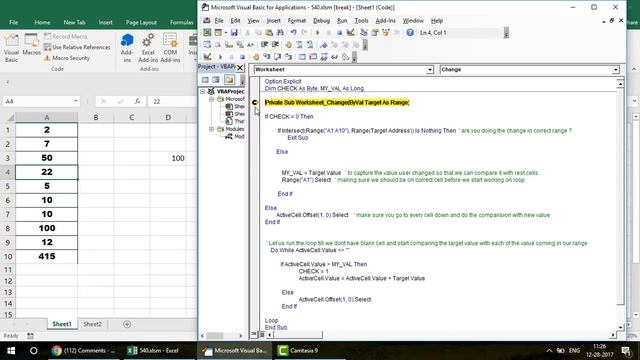The image size is (640, 360).
Task: Click Step Into on the Debug toolbar
Action: click(267, 57)
